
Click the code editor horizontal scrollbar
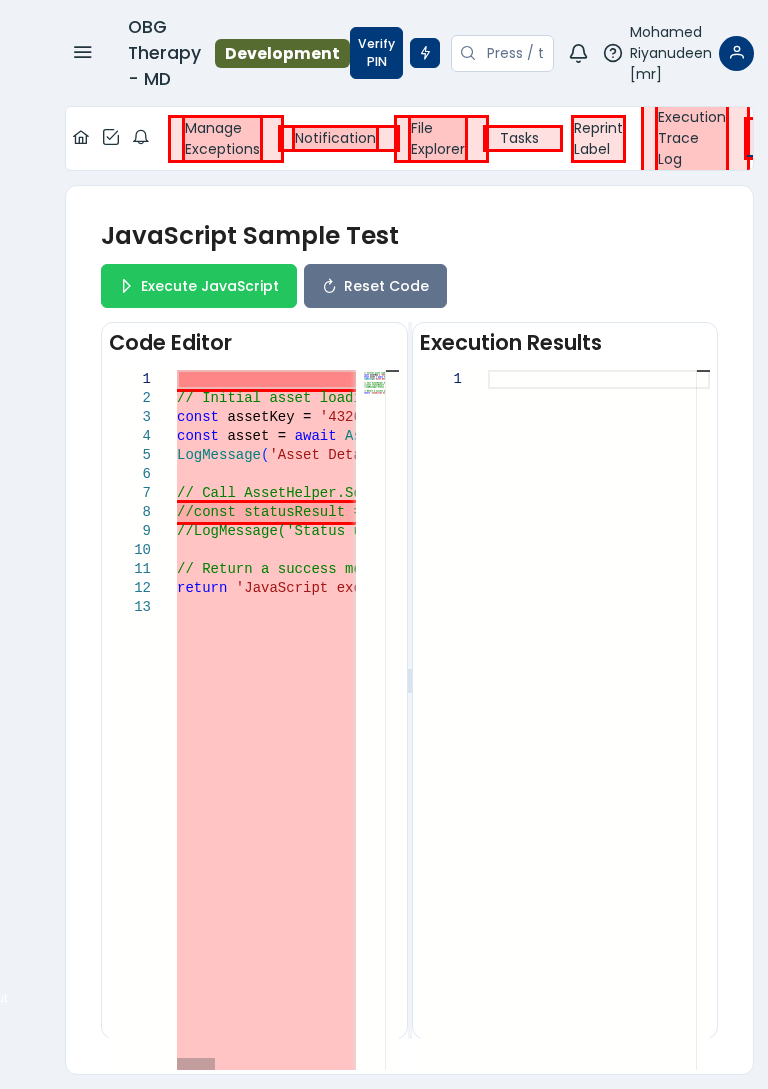196,1064
